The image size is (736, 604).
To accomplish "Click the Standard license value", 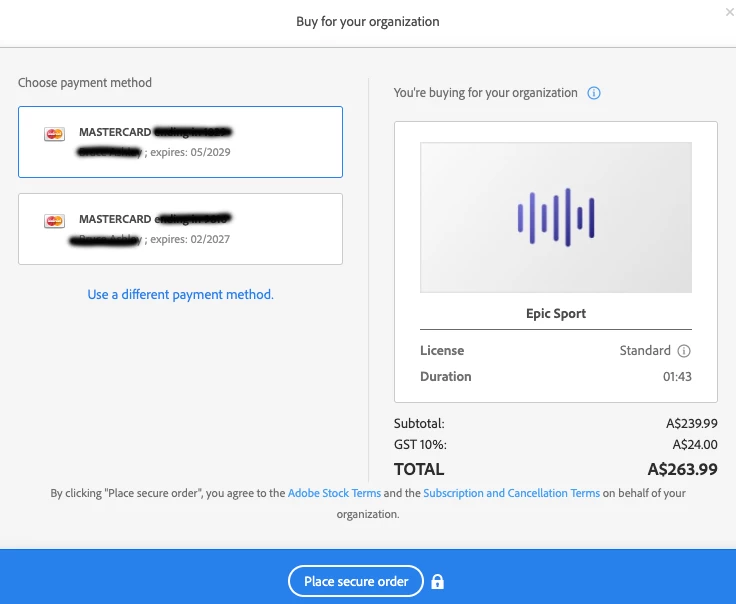I will coord(645,351).
